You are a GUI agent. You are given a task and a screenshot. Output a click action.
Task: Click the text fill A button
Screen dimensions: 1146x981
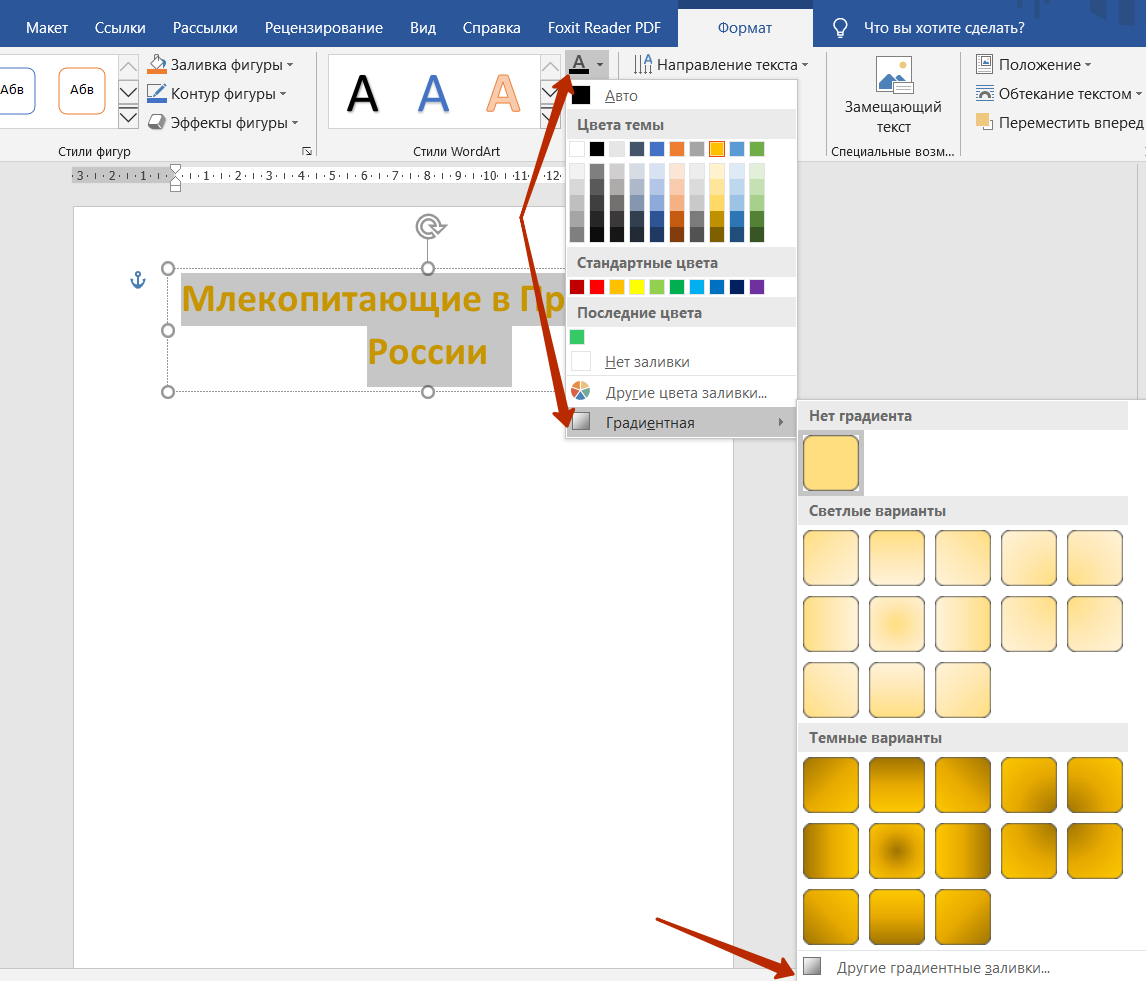(x=579, y=64)
